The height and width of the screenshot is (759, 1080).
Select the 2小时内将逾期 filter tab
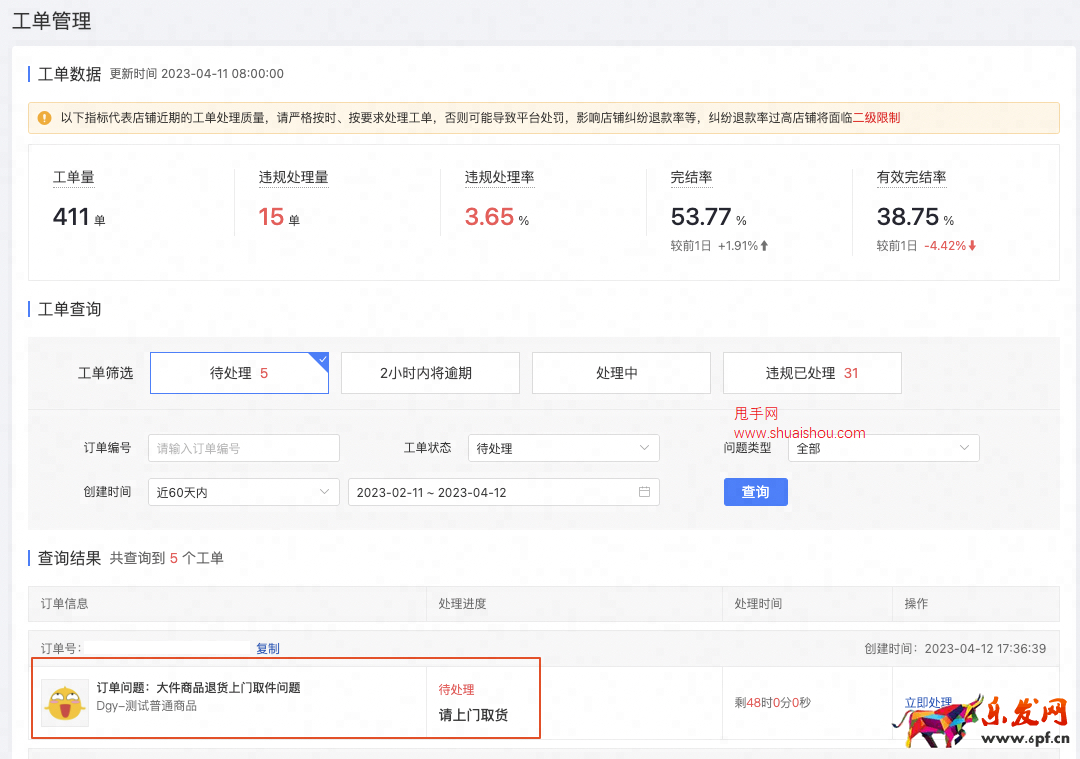(430, 373)
